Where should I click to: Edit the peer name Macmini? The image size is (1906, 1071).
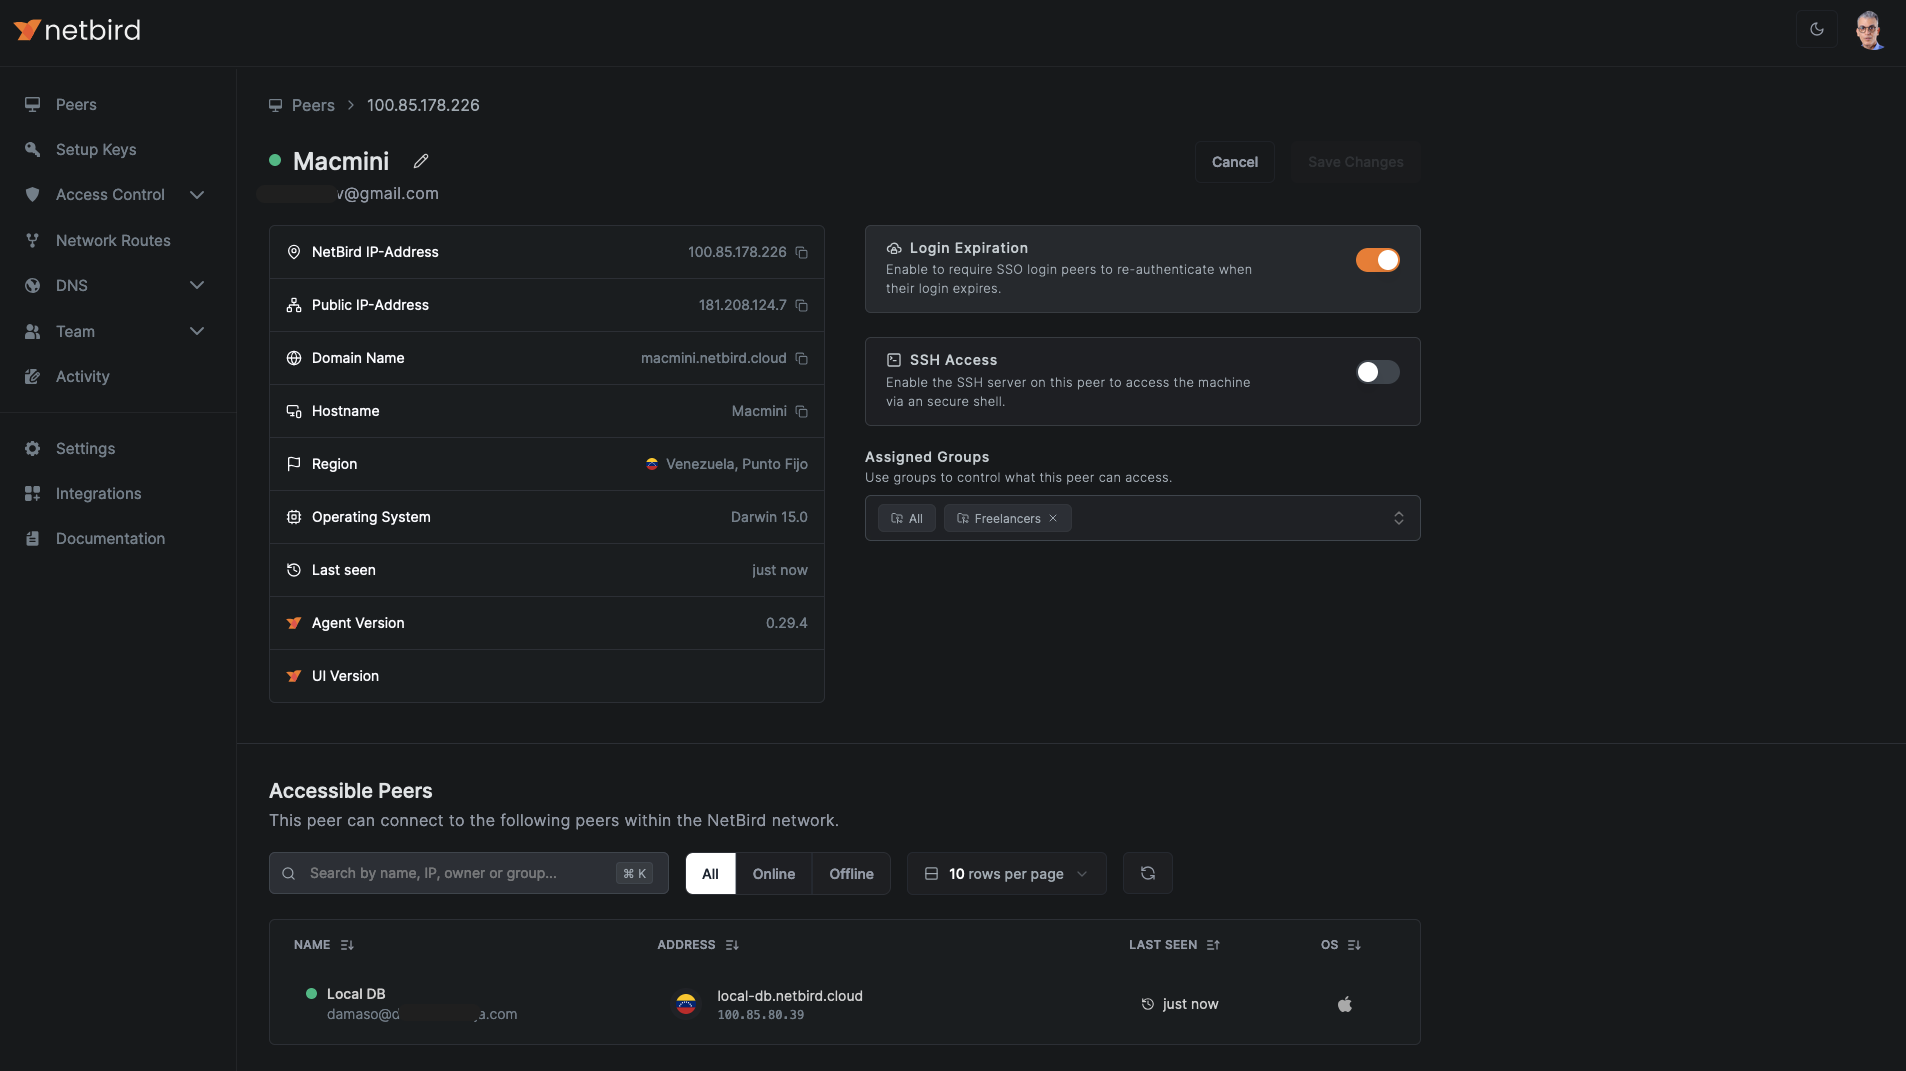(x=420, y=161)
